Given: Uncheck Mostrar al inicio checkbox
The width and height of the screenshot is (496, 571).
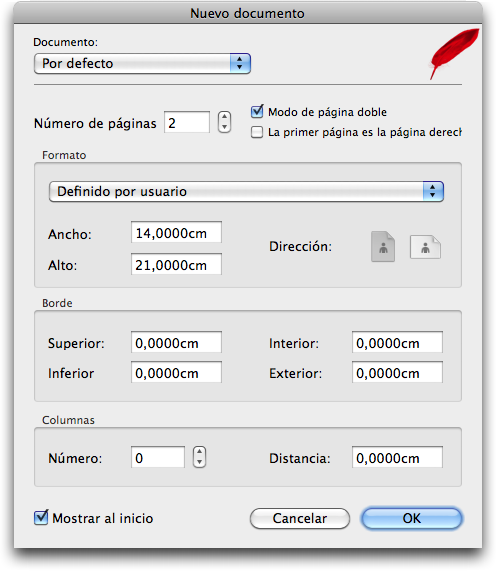Looking at the screenshot, I should (41, 518).
